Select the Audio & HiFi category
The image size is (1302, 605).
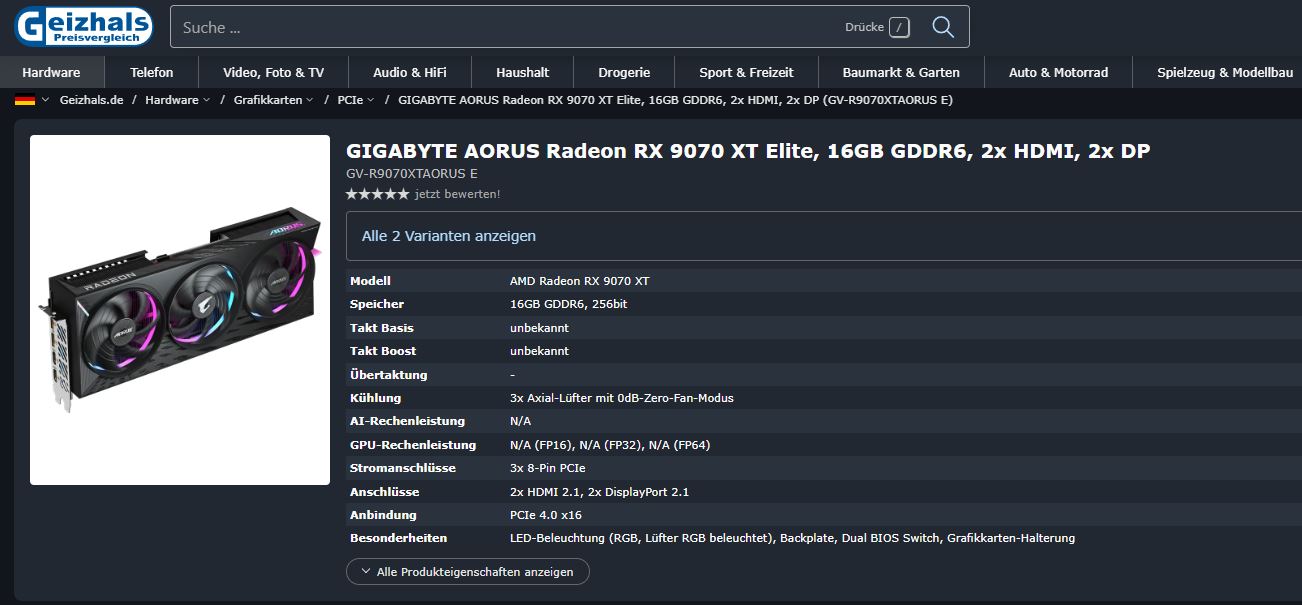410,72
